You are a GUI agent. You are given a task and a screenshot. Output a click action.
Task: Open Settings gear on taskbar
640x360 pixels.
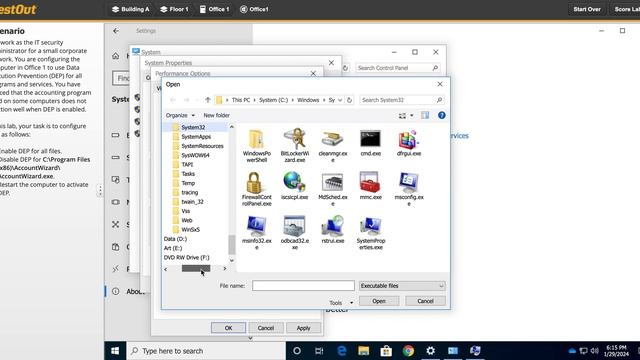[431, 351]
